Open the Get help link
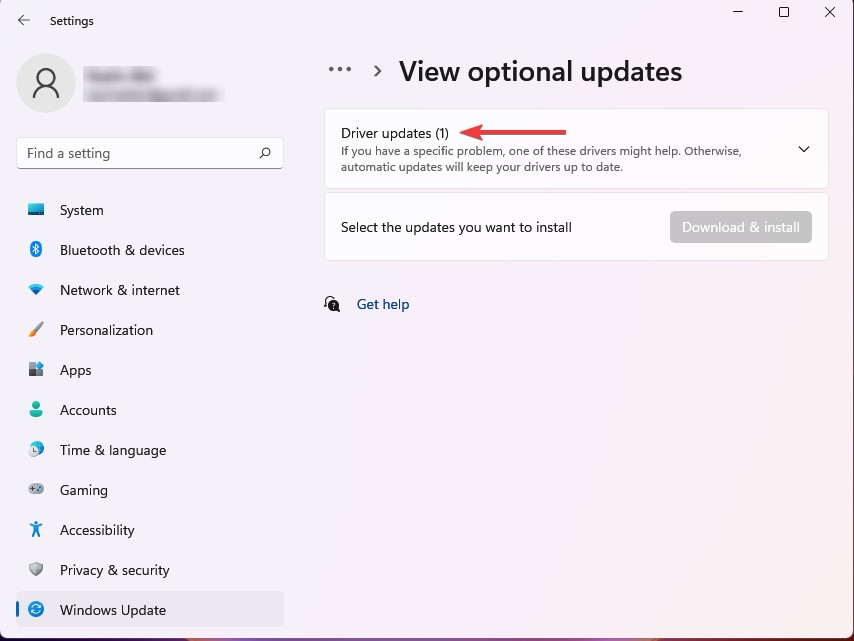The width and height of the screenshot is (854, 641). click(383, 304)
